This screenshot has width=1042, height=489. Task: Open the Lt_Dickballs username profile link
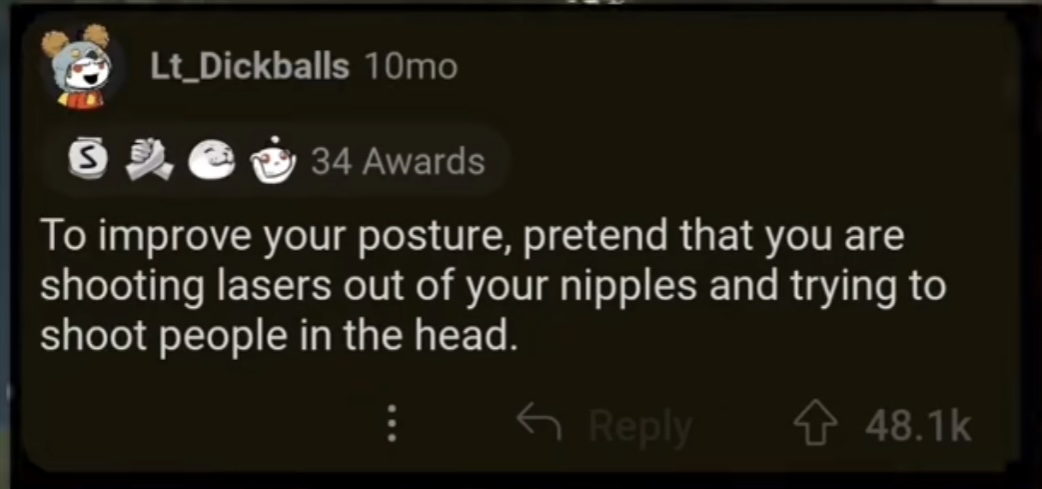[250, 66]
